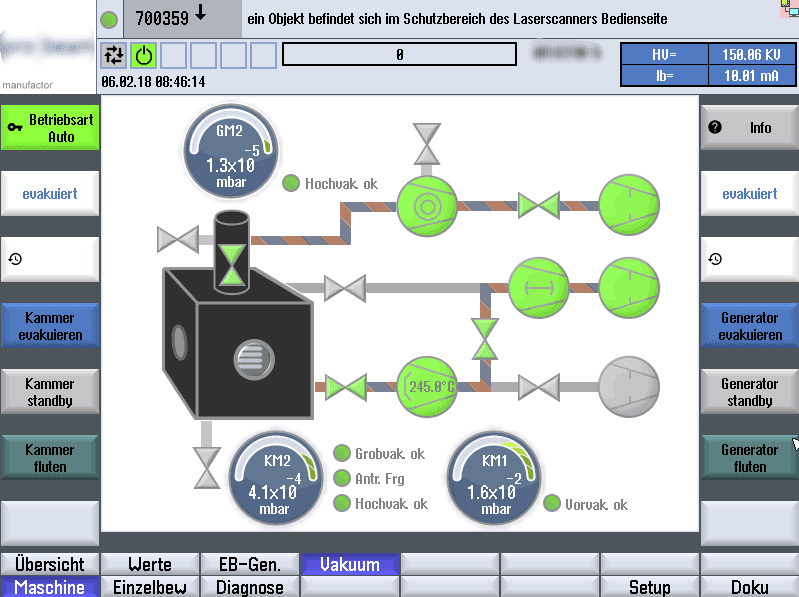
Task: Switch to the EB-Gen. tab
Action: 250,565
